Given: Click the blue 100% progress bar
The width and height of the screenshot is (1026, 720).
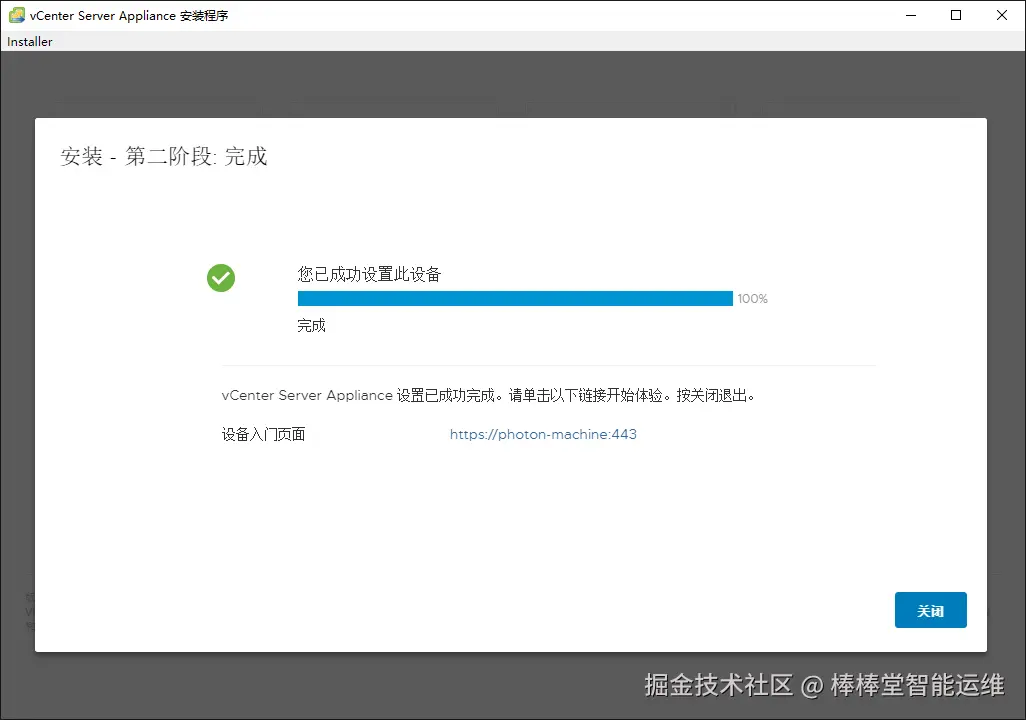Looking at the screenshot, I should pyautogui.click(x=515, y=298).
